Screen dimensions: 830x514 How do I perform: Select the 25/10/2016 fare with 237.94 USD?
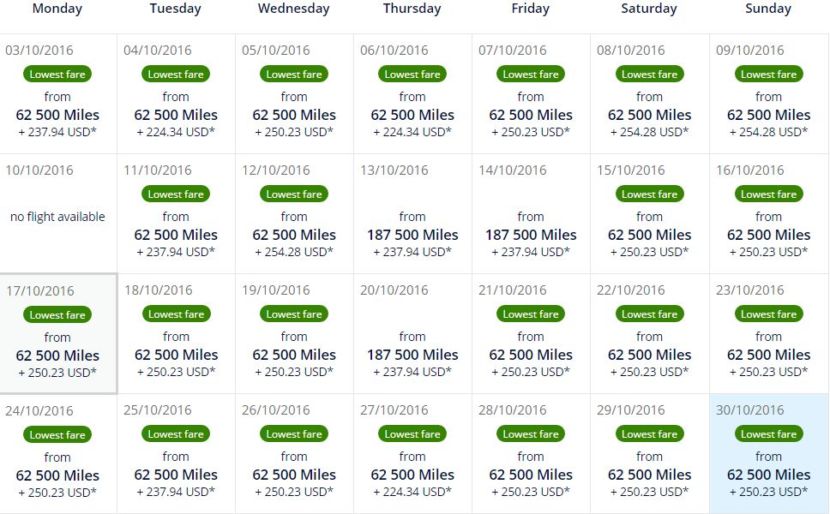pos(176,453)
